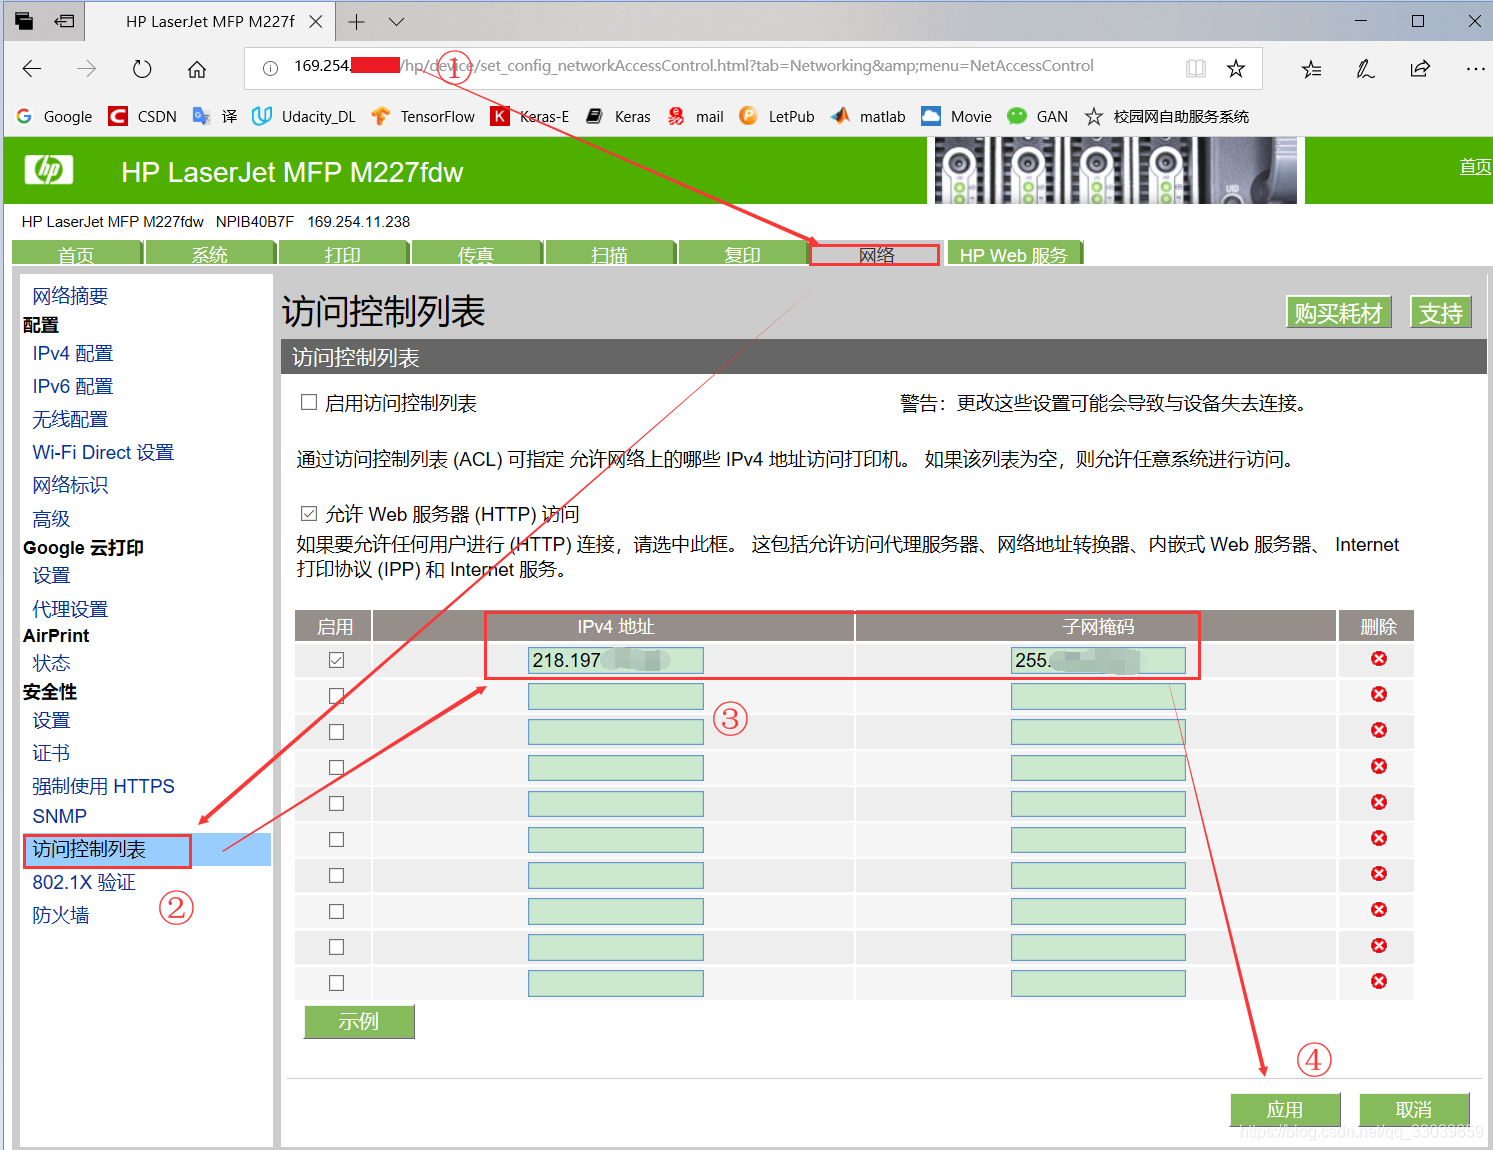This screenshot has height=1150, width=1493.
Task: Click the 支持 support button
Action: [1441, 312]
